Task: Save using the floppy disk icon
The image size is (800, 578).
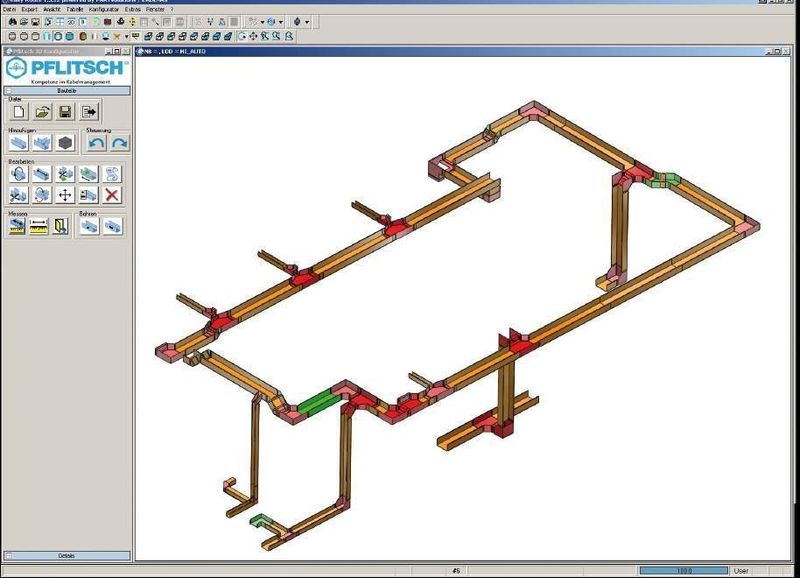Action: pyautogui.click(x=65, y=112)
